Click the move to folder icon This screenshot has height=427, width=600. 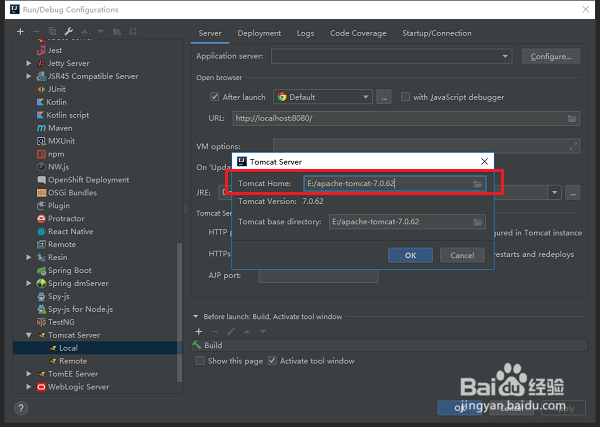pos(117,31)
